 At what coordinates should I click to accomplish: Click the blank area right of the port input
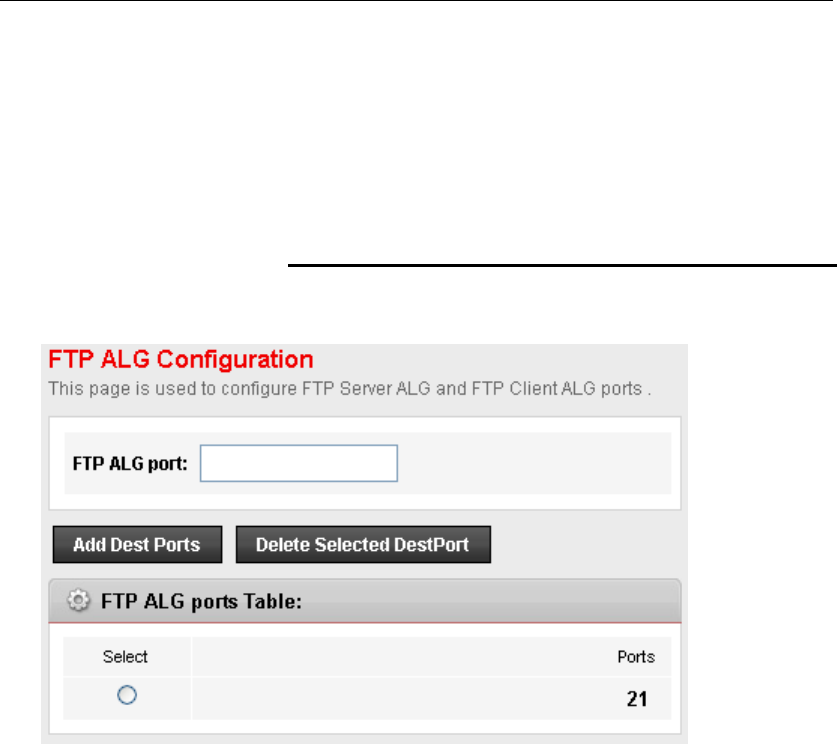[530, 464]
